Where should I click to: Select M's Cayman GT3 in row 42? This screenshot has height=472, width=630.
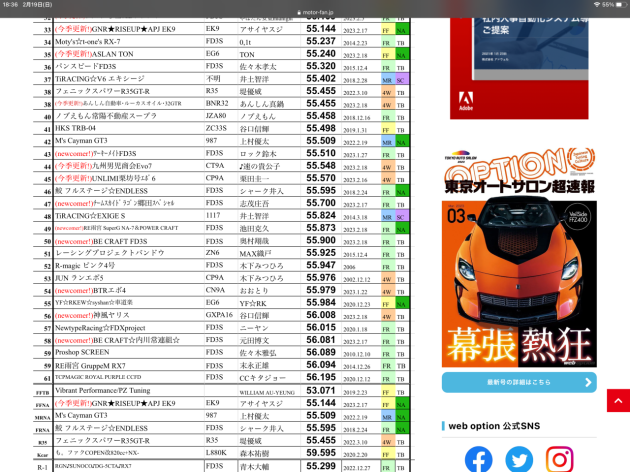[x=81, y=141]
